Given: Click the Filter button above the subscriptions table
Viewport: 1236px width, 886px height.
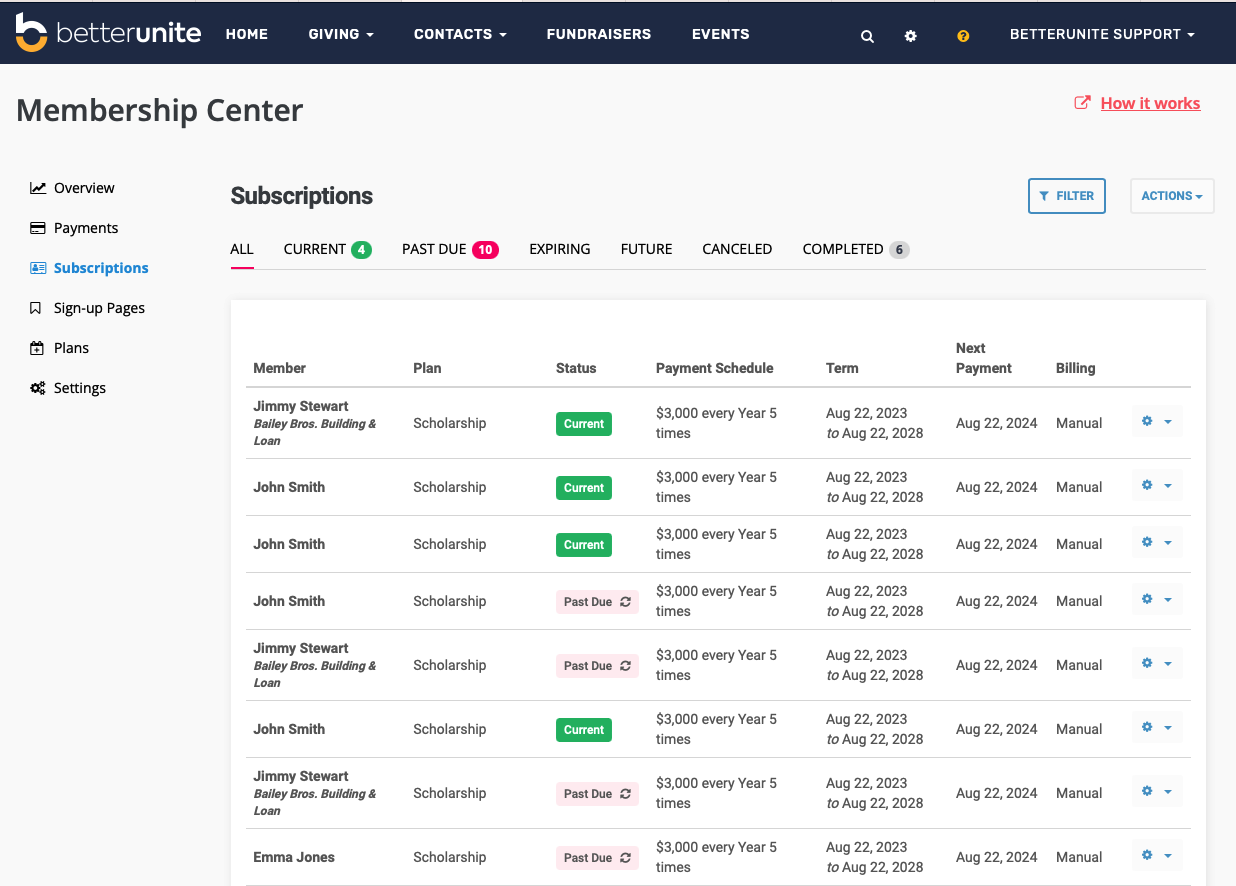Looking at the screenshot, I should (1066, 195).
